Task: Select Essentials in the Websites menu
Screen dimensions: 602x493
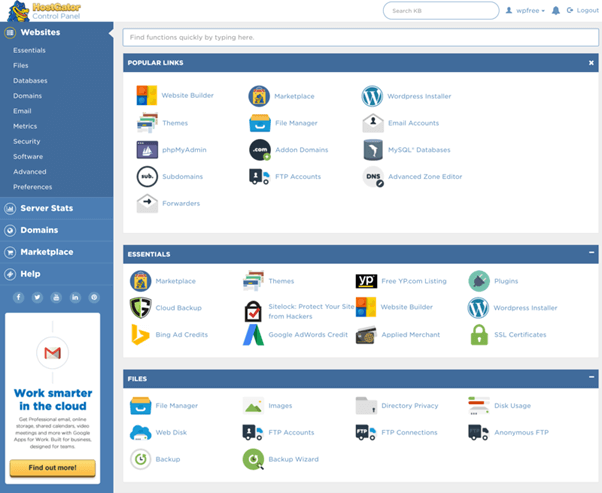Action: [29, 50]
